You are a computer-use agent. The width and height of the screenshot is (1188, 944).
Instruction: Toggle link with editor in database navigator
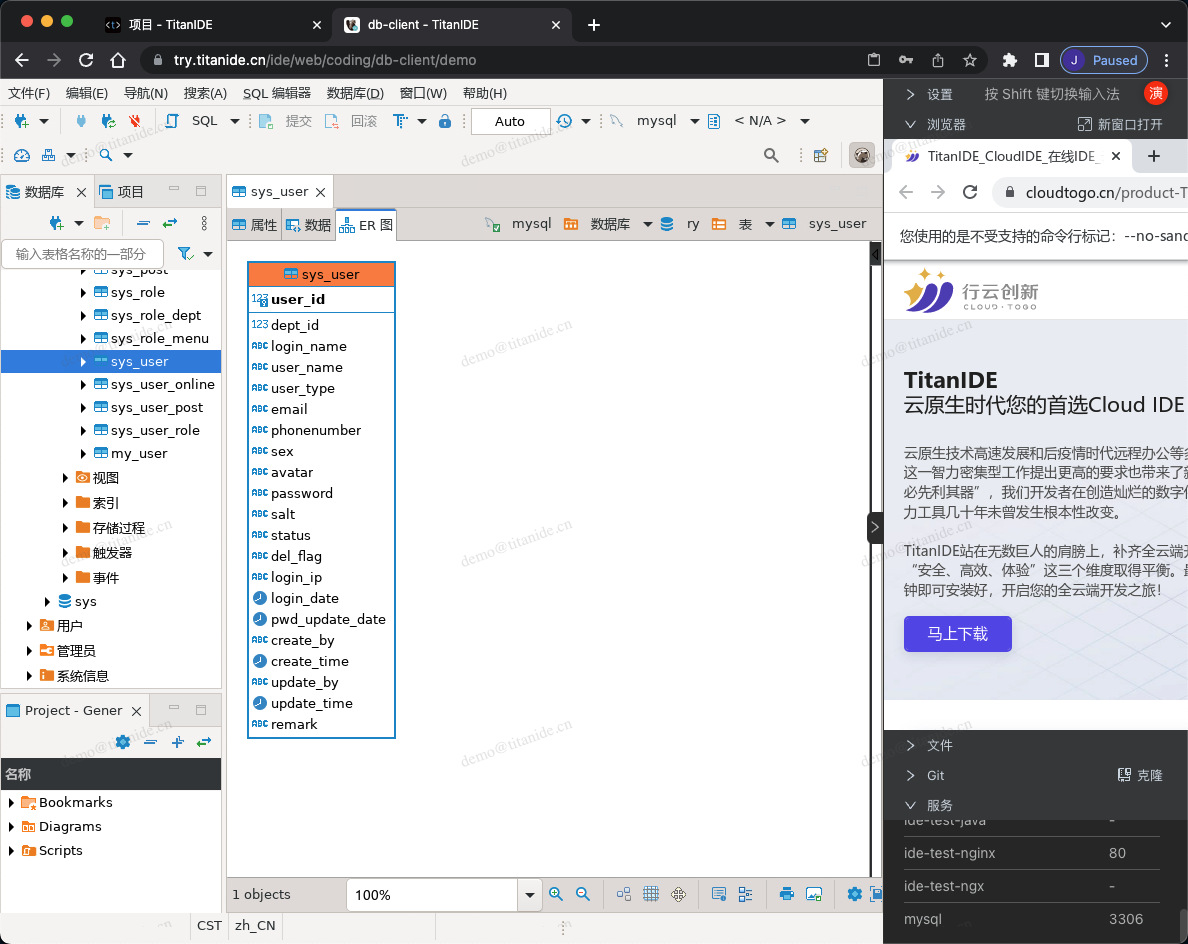coord(170,223)
